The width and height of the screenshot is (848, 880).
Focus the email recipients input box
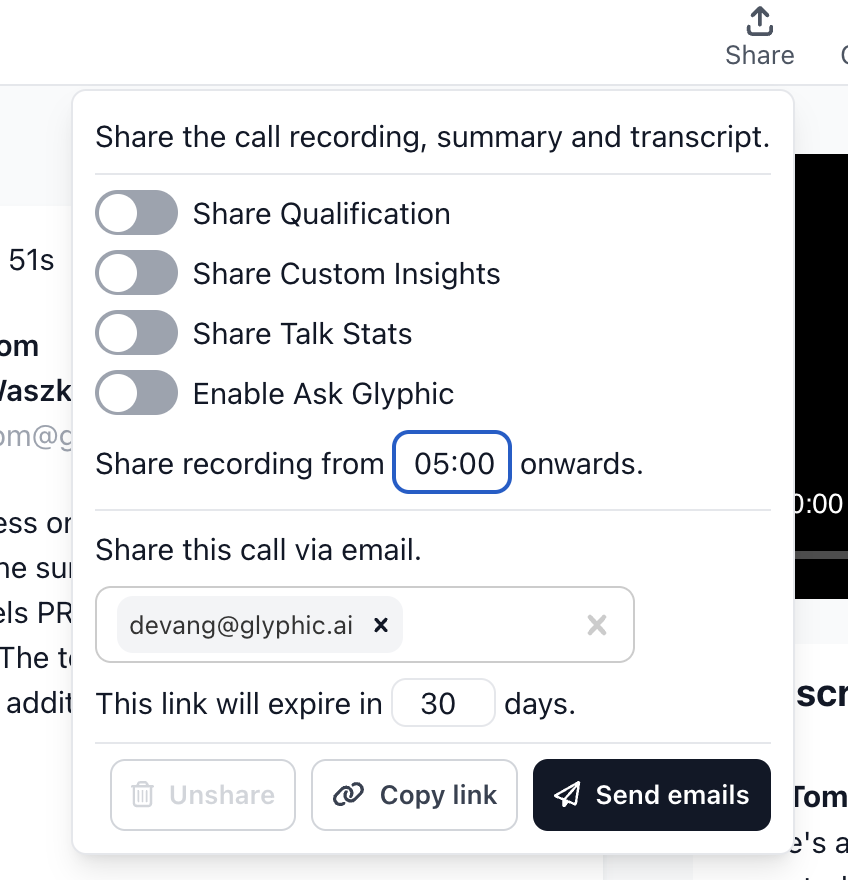click(490, 625)
